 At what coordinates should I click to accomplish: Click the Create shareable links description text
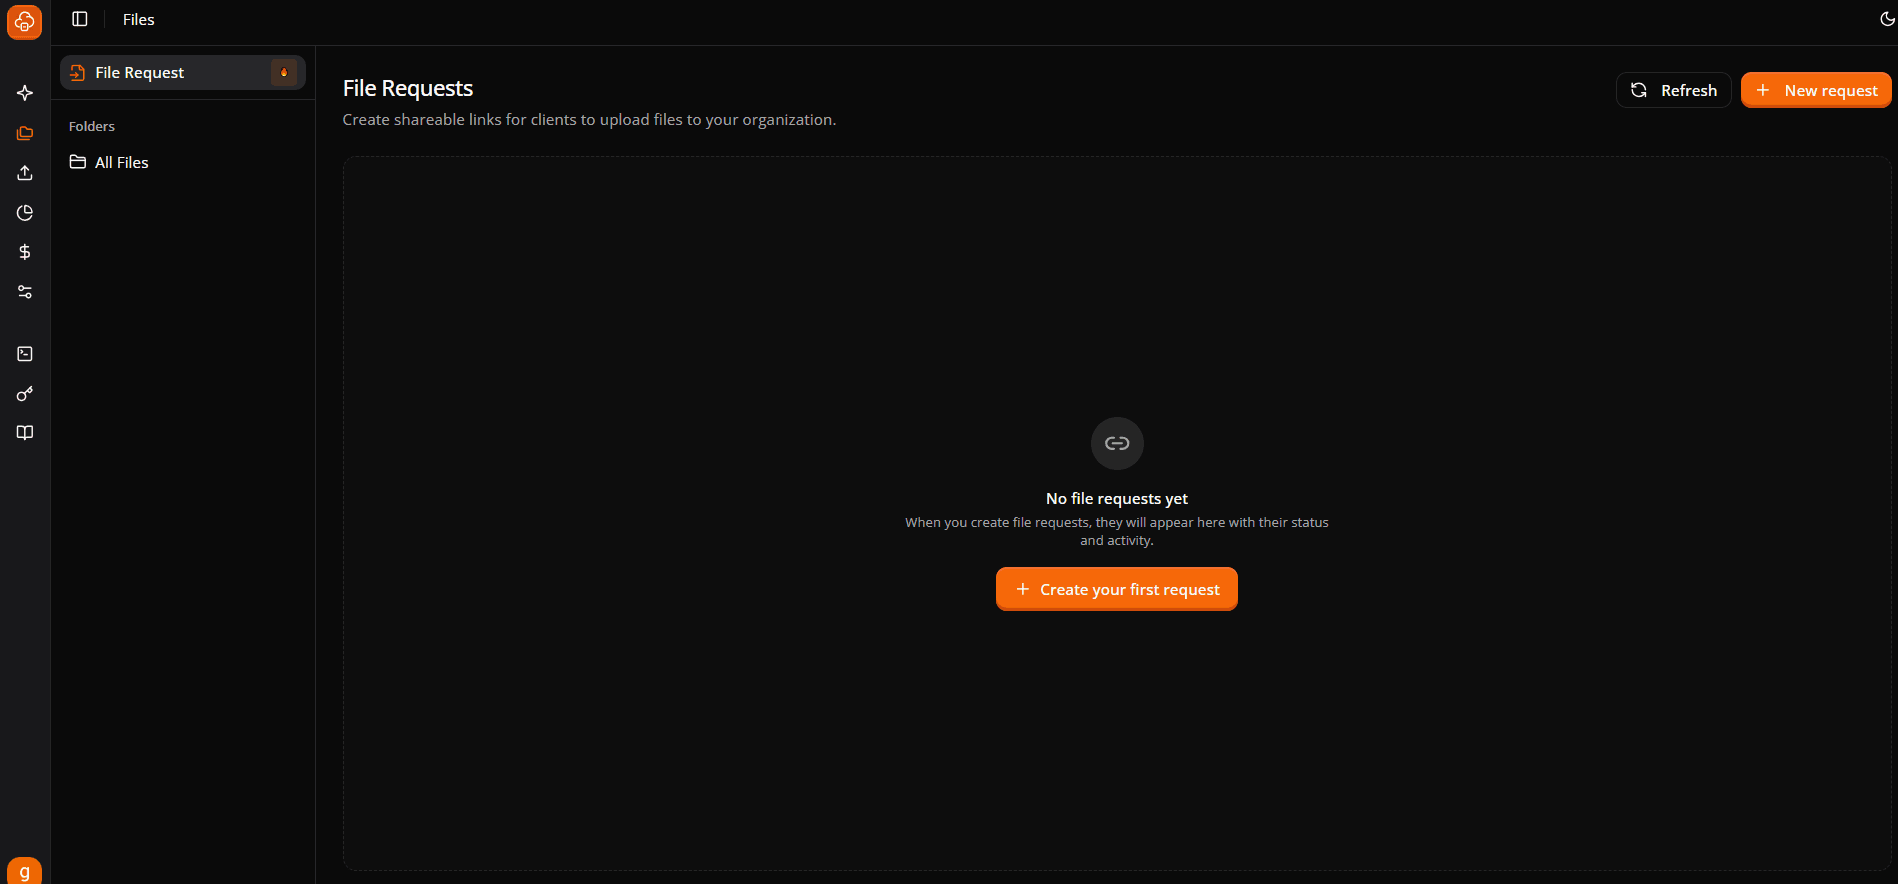click(589, 119)
